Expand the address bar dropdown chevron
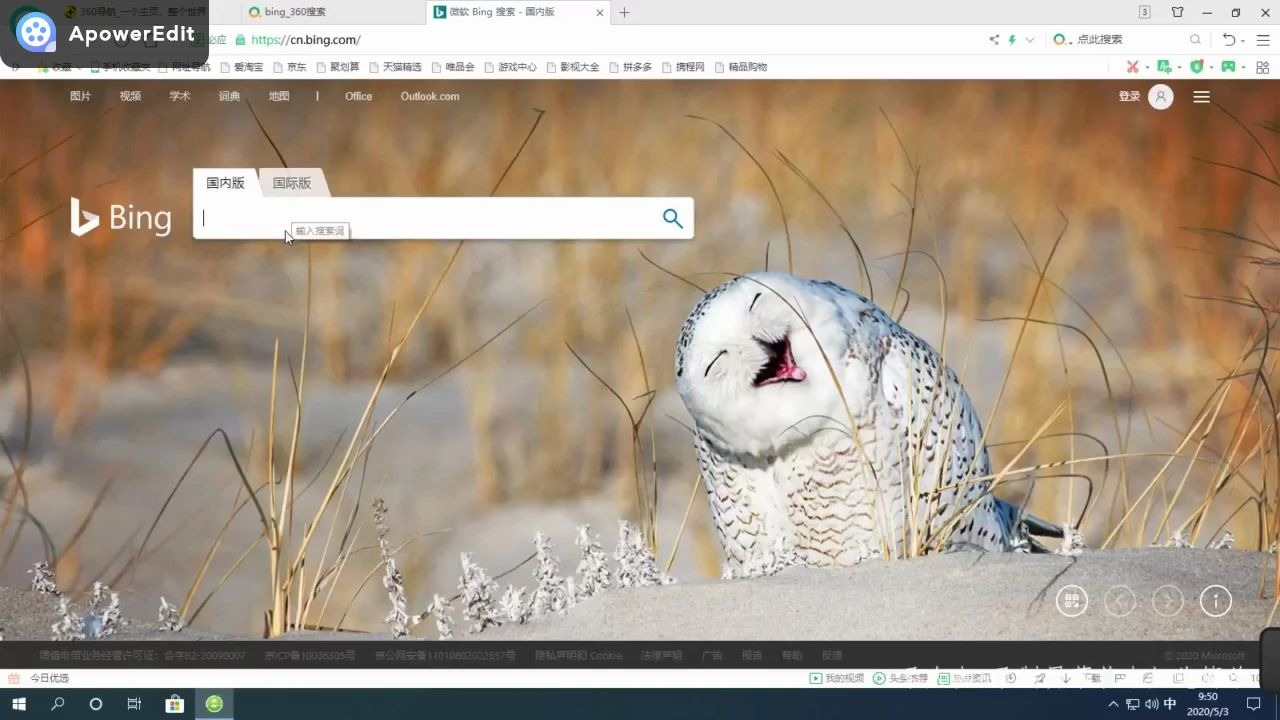 pos(1029,40)
